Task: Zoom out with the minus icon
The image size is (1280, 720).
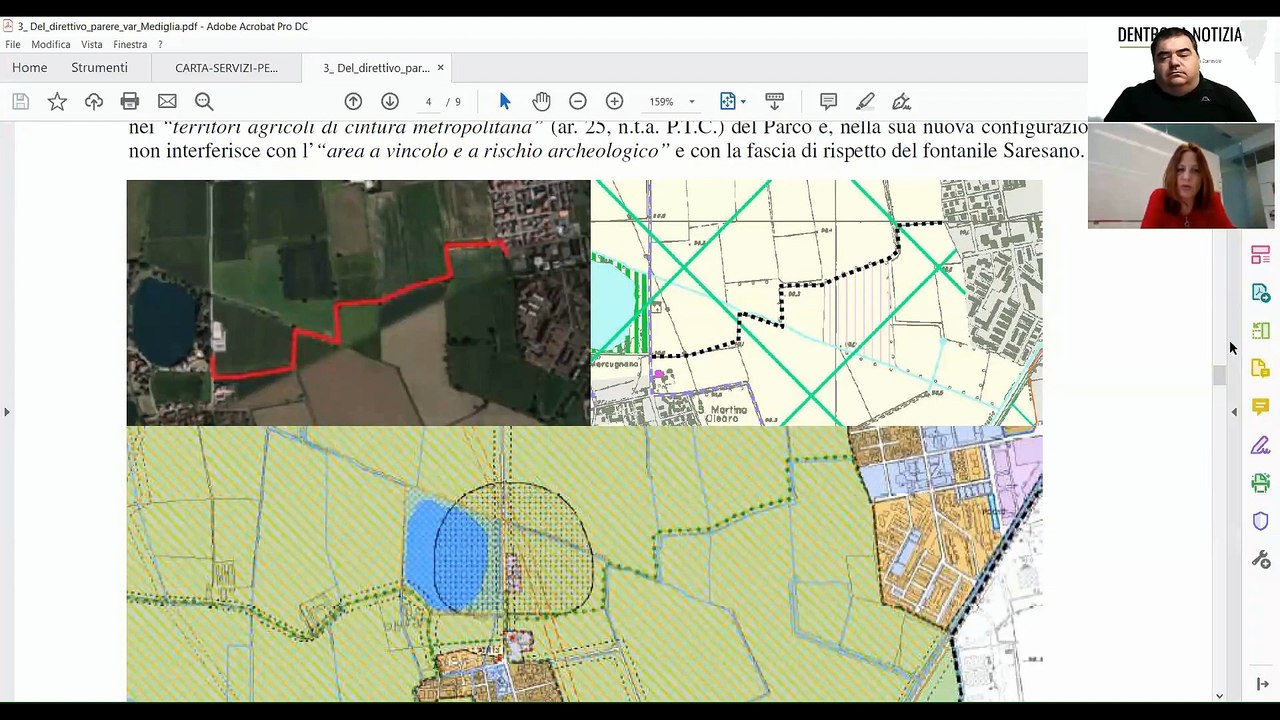Action: [578, 101]
